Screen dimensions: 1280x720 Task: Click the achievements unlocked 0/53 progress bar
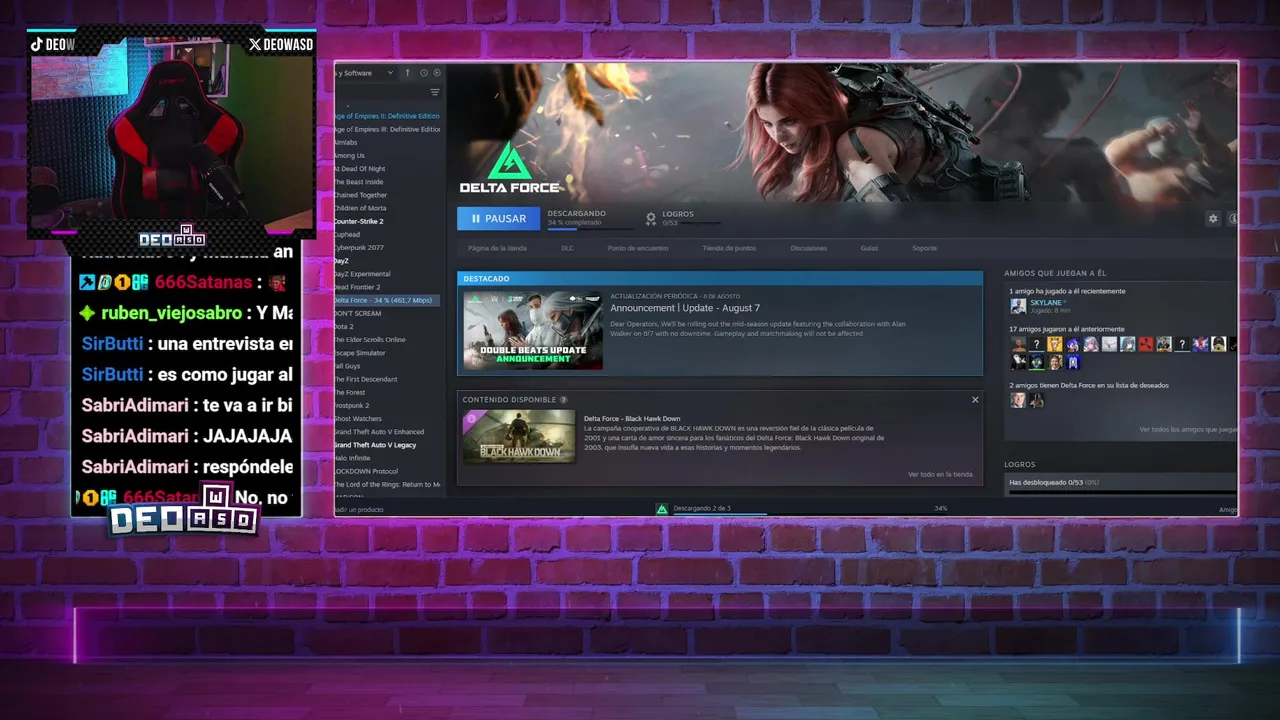[1122, 491]
